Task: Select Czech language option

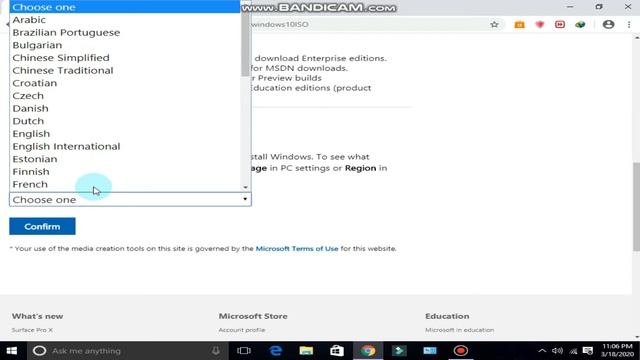Action: [124, 96]
